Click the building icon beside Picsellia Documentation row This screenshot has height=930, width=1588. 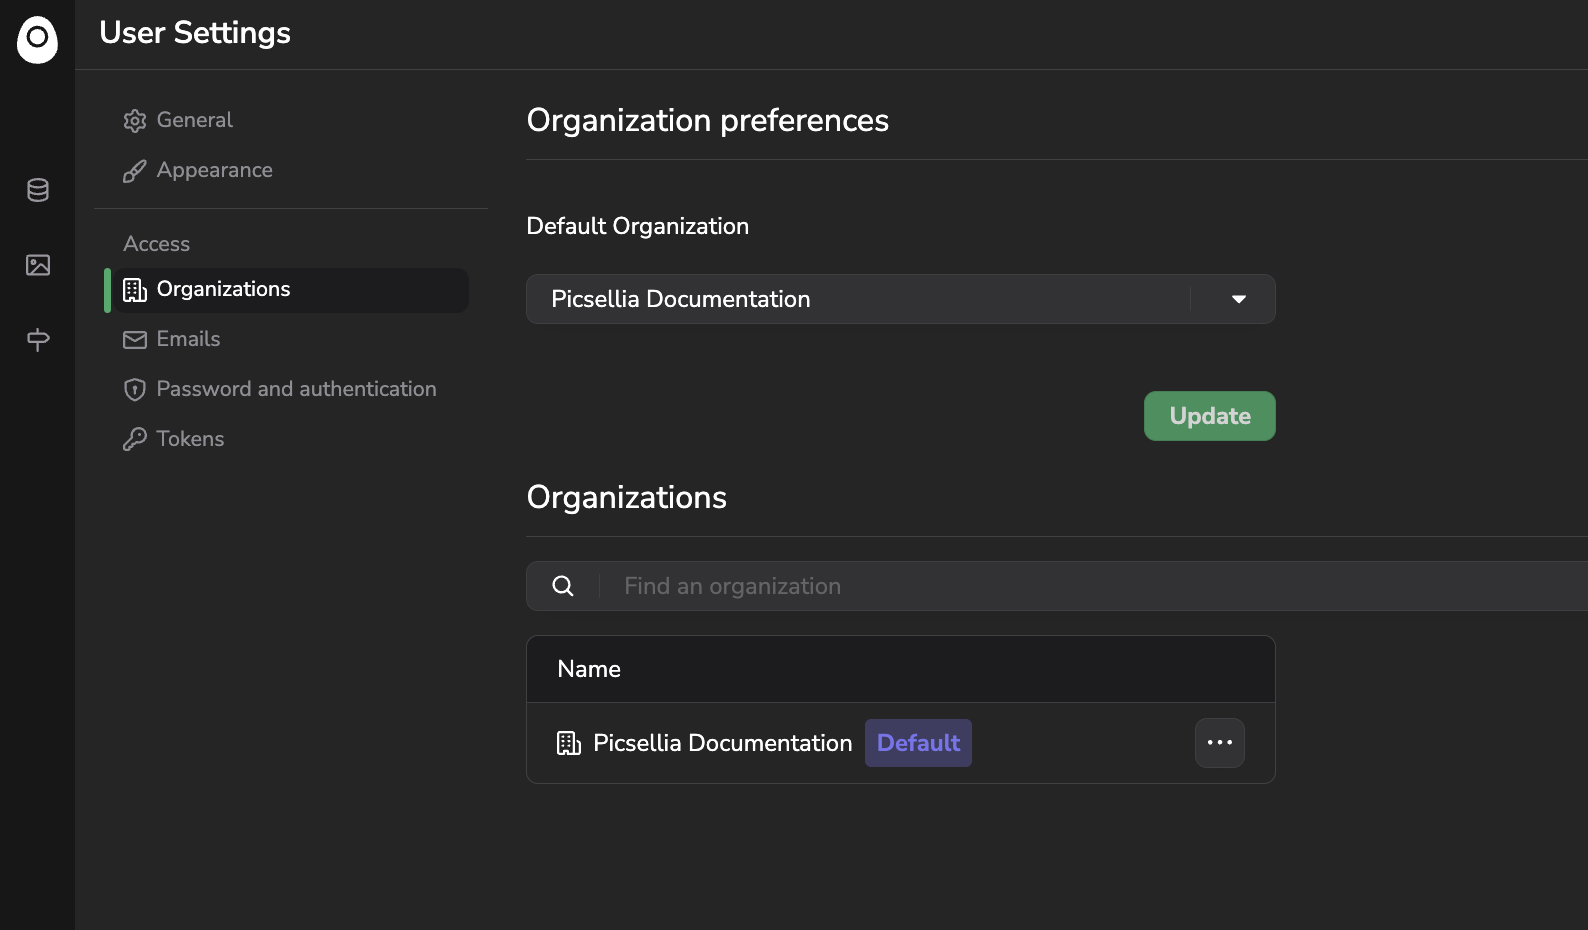click(x=569, y=743)
